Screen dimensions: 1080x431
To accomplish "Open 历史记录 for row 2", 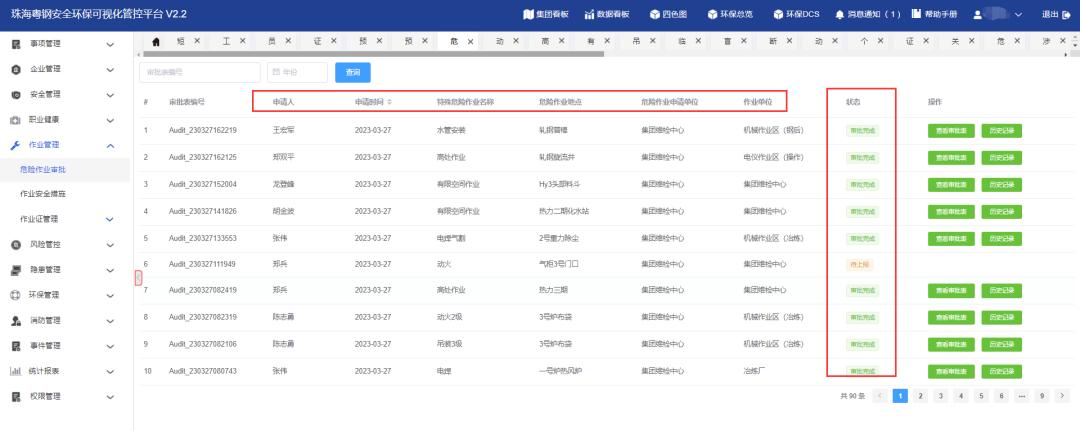I will (x=1001, y=157).
